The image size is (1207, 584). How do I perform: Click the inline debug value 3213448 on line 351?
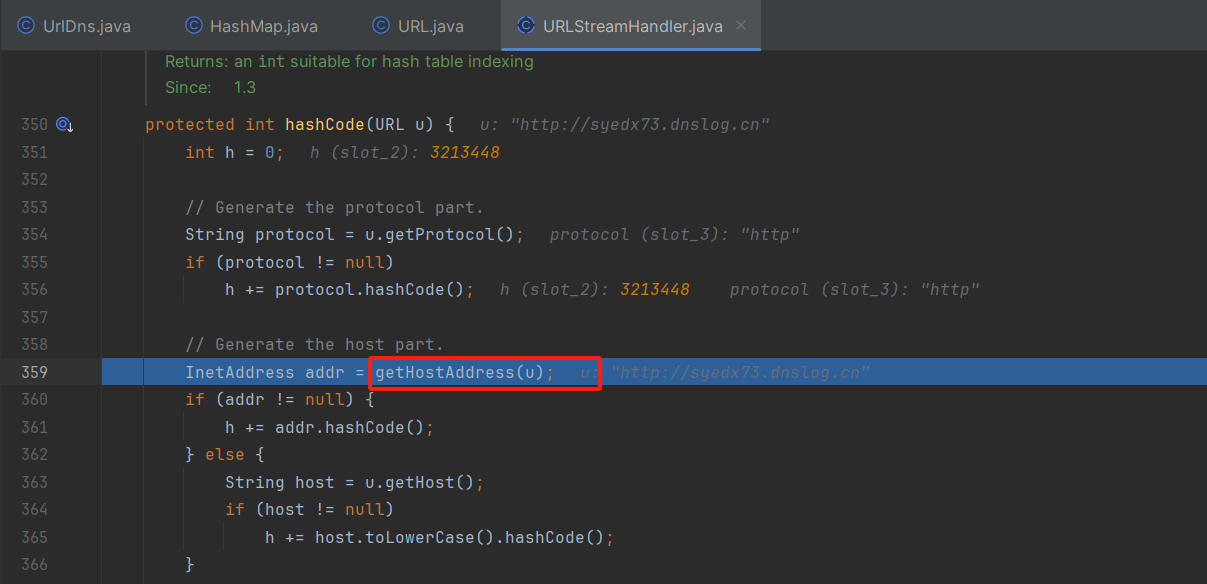click(465, 152)
